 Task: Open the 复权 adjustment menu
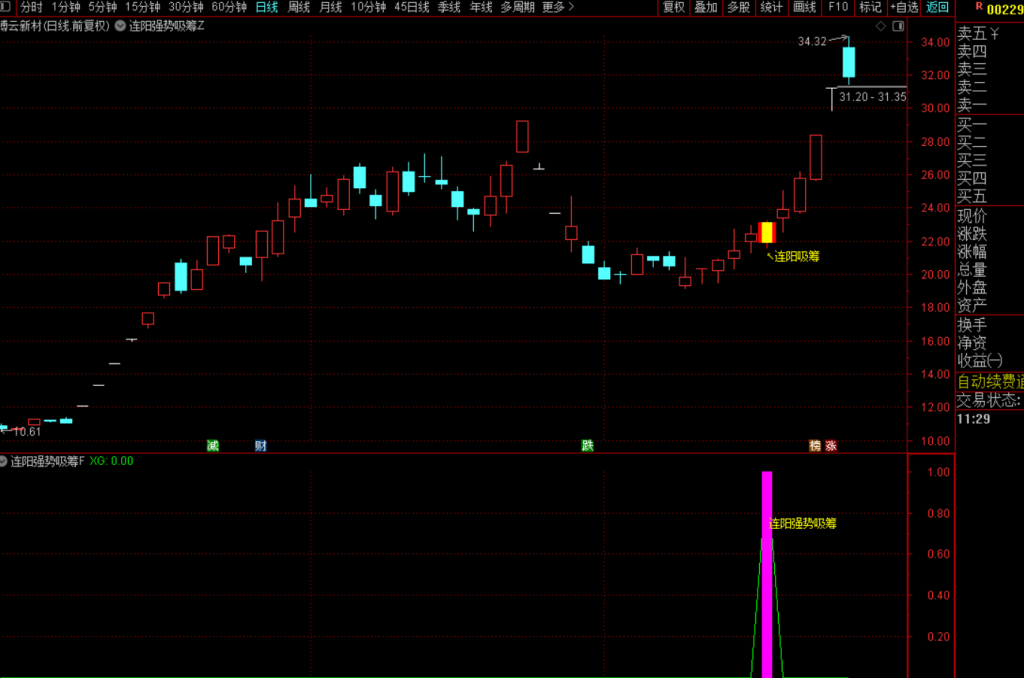(x=674, y=7)
